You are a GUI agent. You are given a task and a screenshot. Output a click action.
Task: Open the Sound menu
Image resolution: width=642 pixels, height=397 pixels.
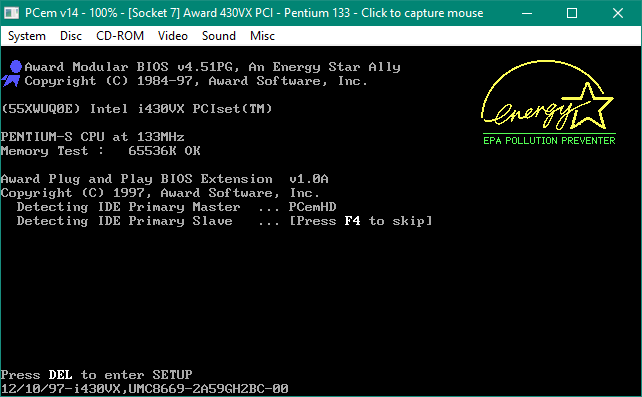click(x=219, y=36)
